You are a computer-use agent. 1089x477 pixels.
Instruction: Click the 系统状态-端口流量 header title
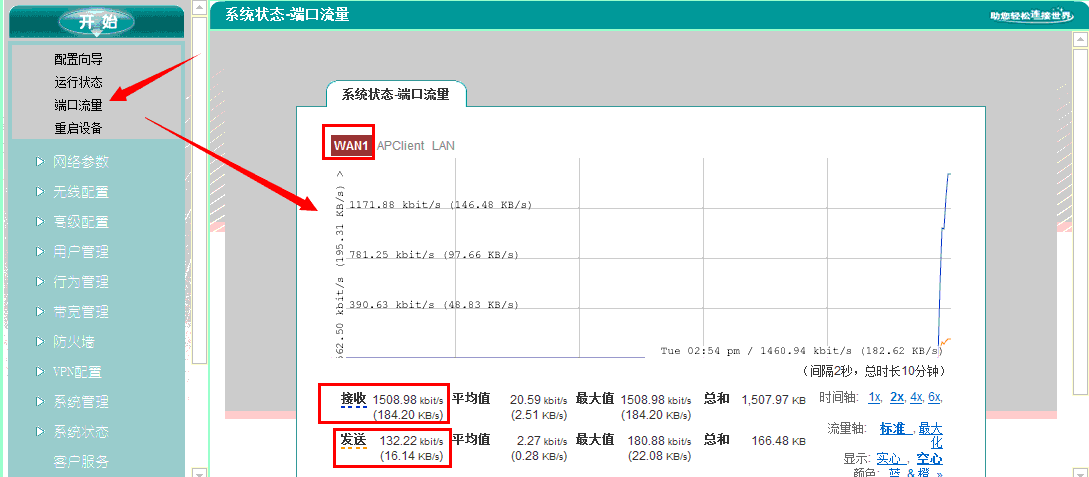click(287, 15)
